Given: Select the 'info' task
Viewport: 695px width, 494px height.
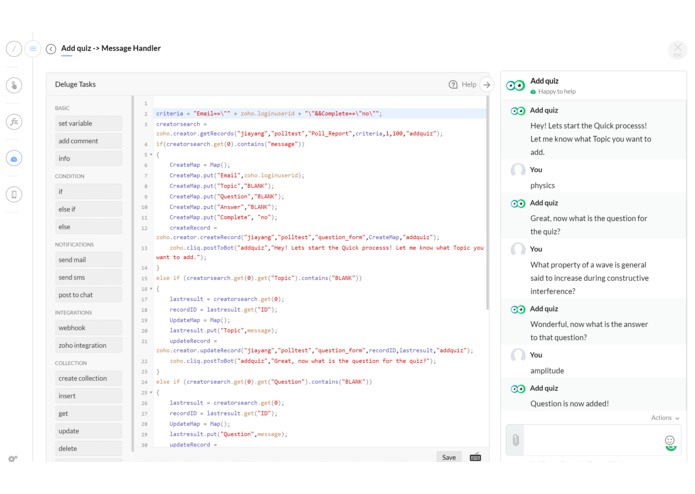Looking at the screenshot, I should 88,158.
